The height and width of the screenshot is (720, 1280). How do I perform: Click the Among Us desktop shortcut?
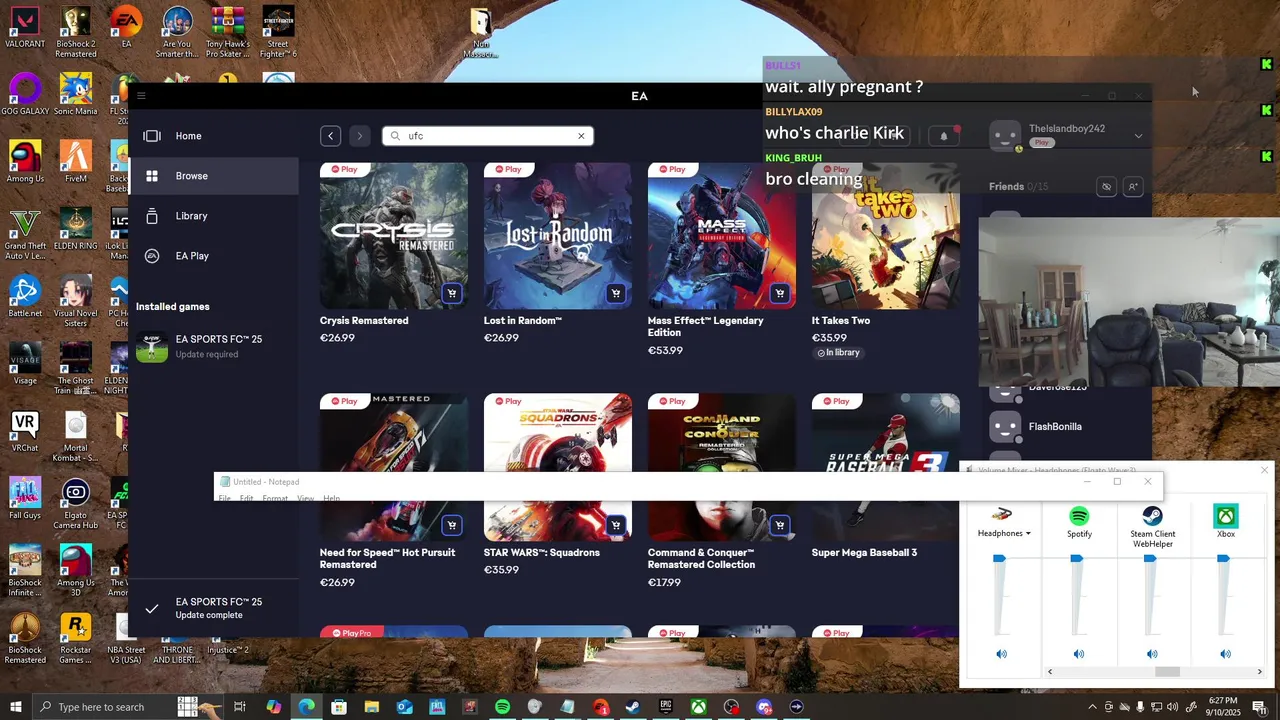tap(25, 163)
